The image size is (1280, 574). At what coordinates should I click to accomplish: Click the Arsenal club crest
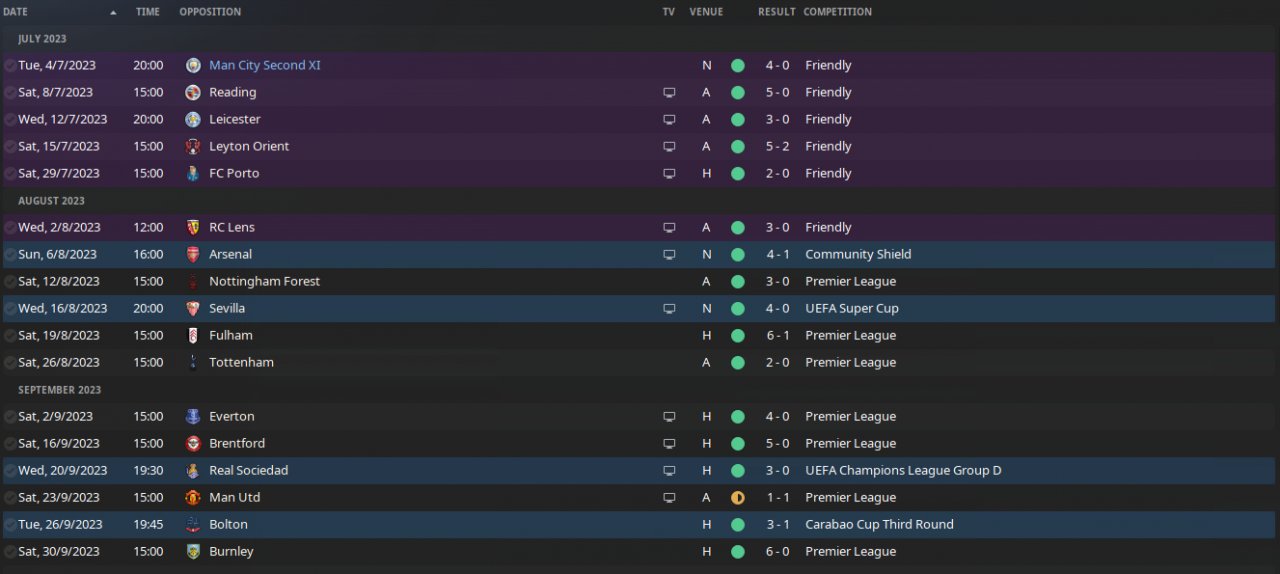(x=193, y=255)
